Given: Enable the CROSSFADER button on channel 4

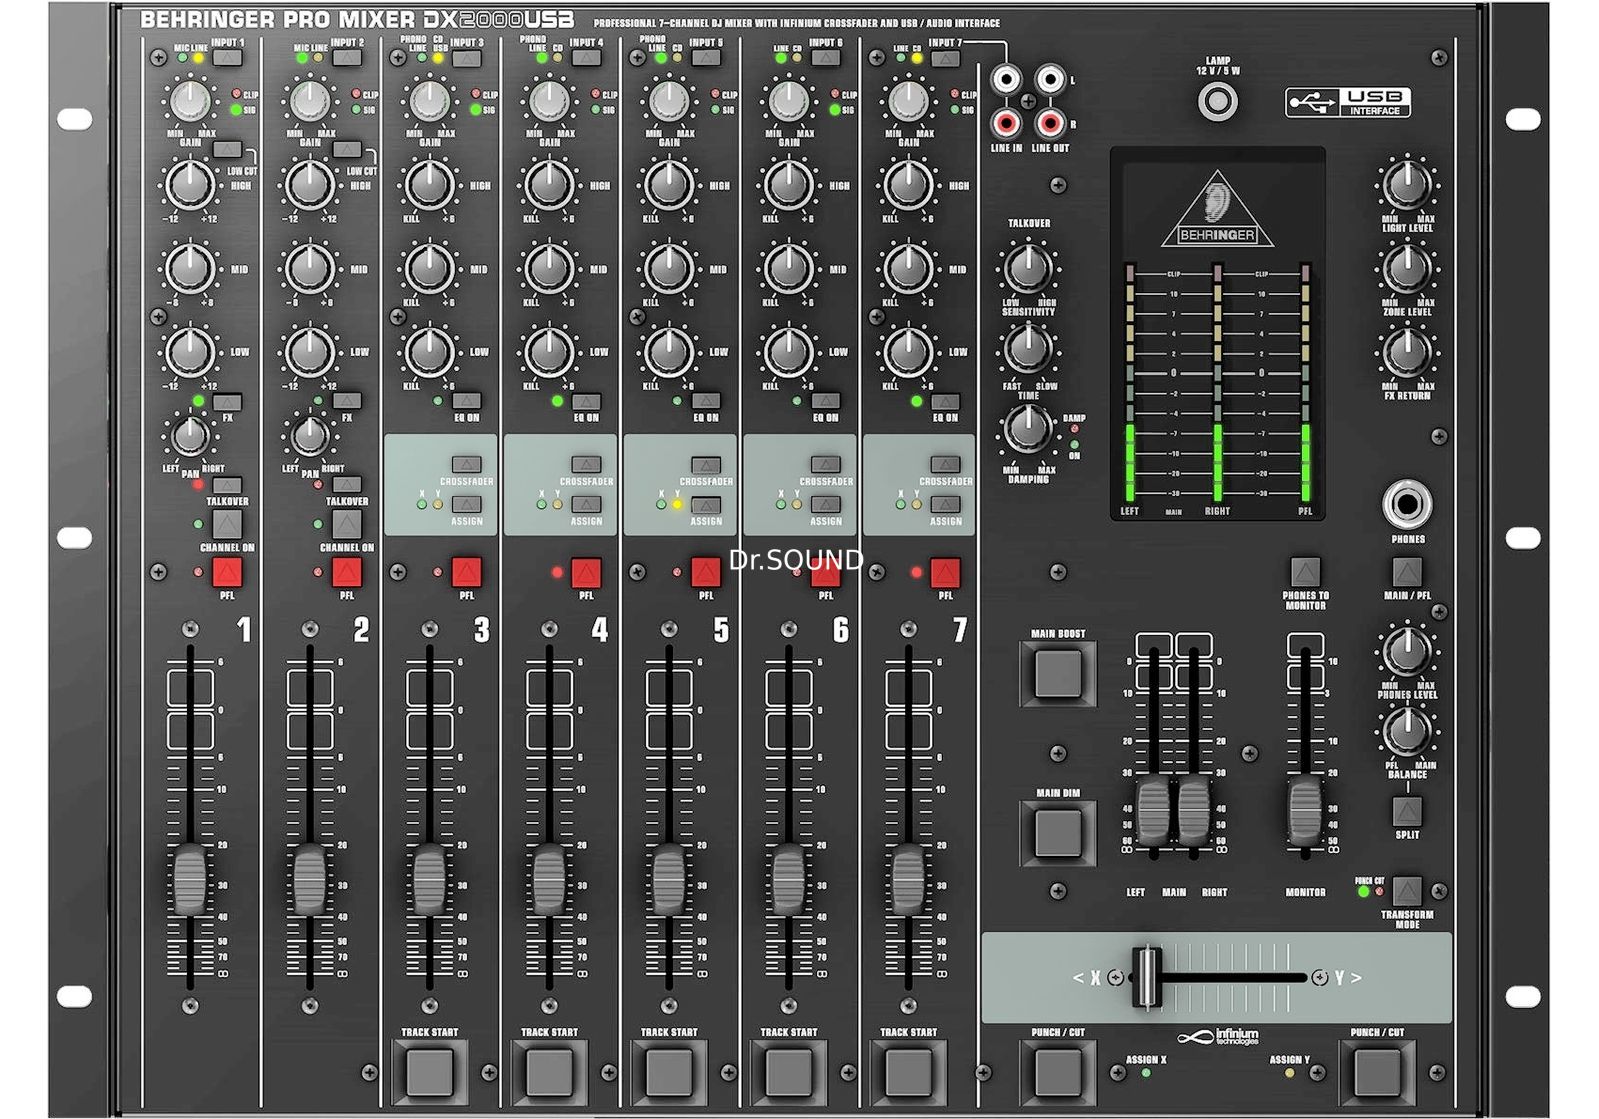Looking at the screenshot, I should point(586,465).
